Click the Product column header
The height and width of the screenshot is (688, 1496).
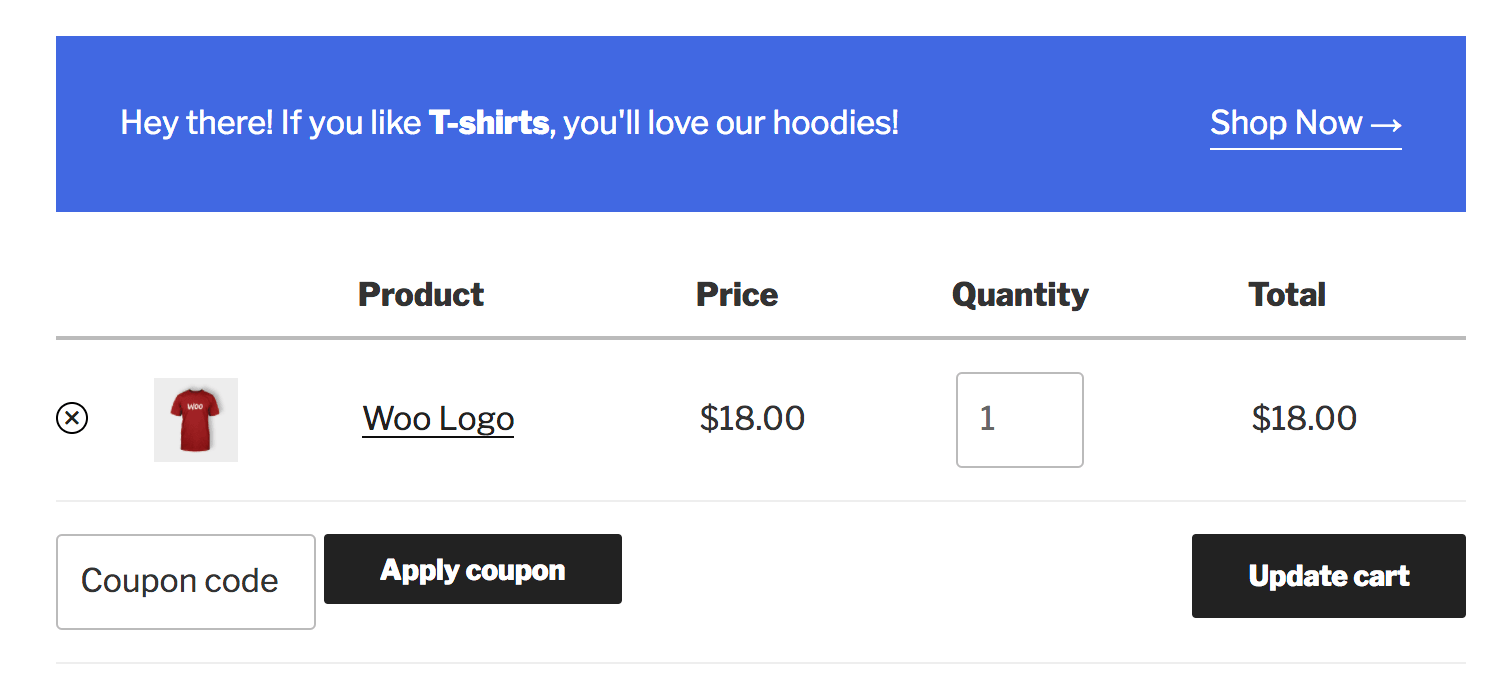click(420, 294)
